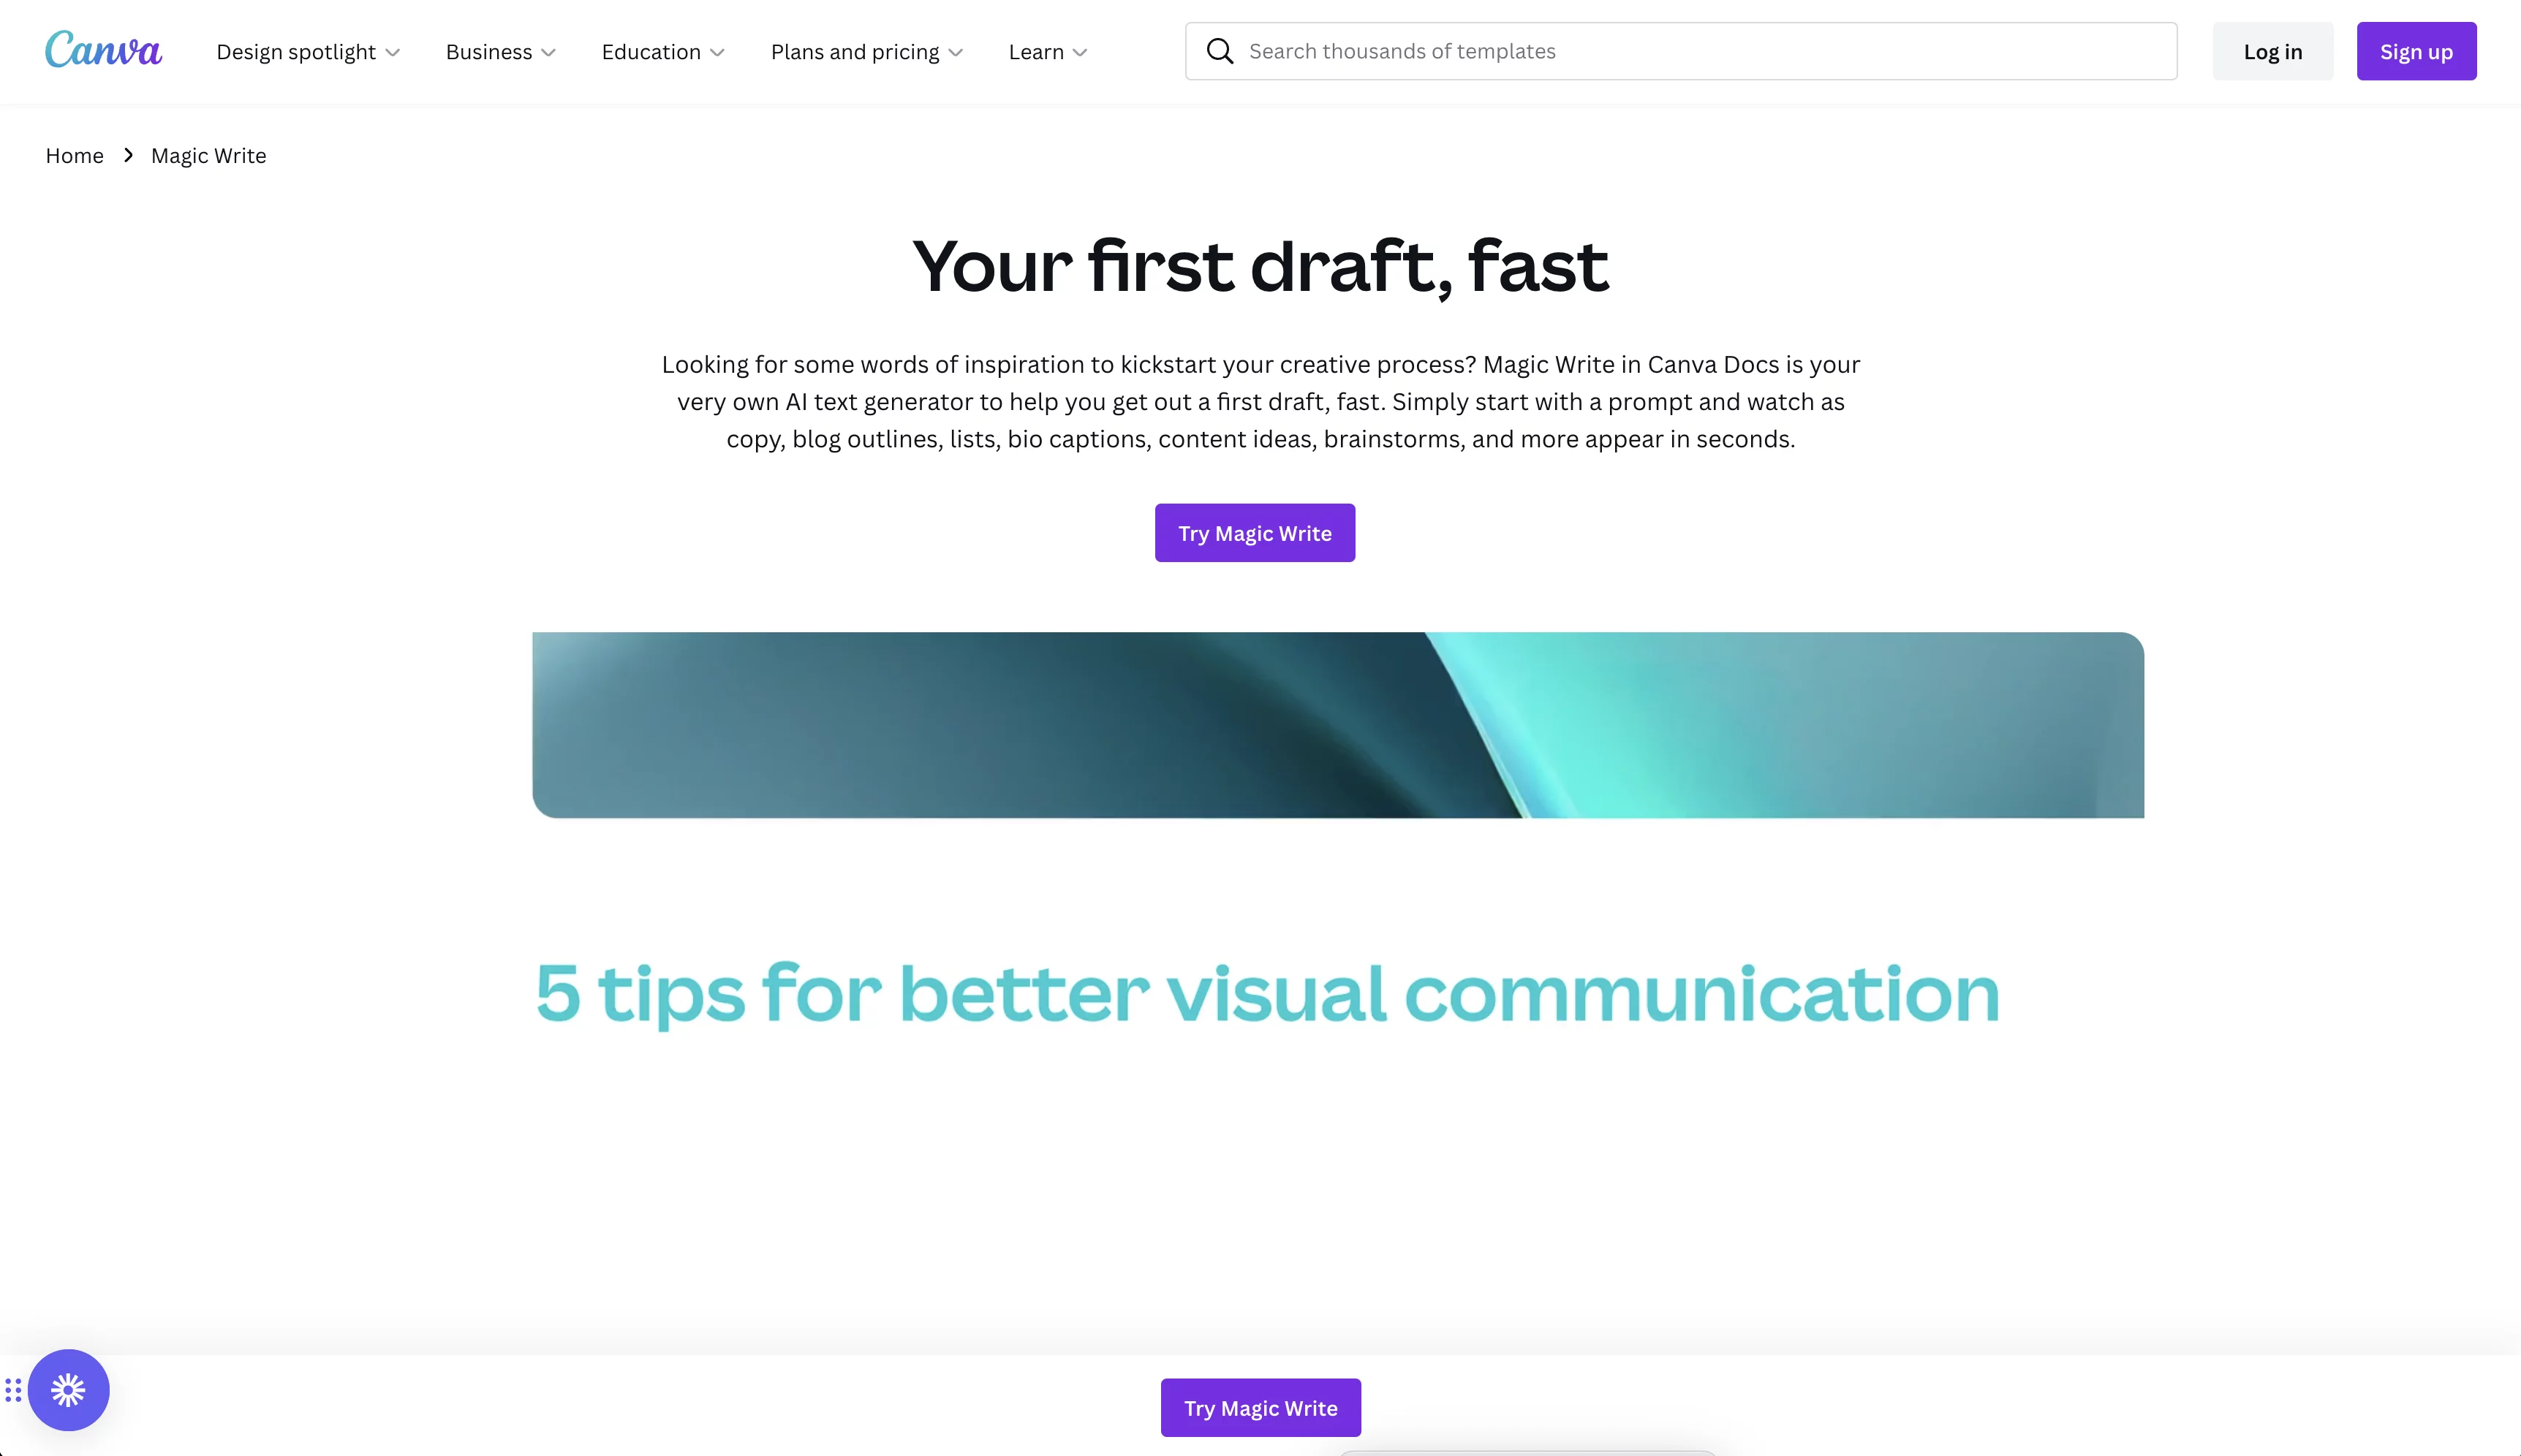The width and height of the screenshot is (2521, 1456).
Task: Click the Home breadcrumb link
Action: coord(75,156)
